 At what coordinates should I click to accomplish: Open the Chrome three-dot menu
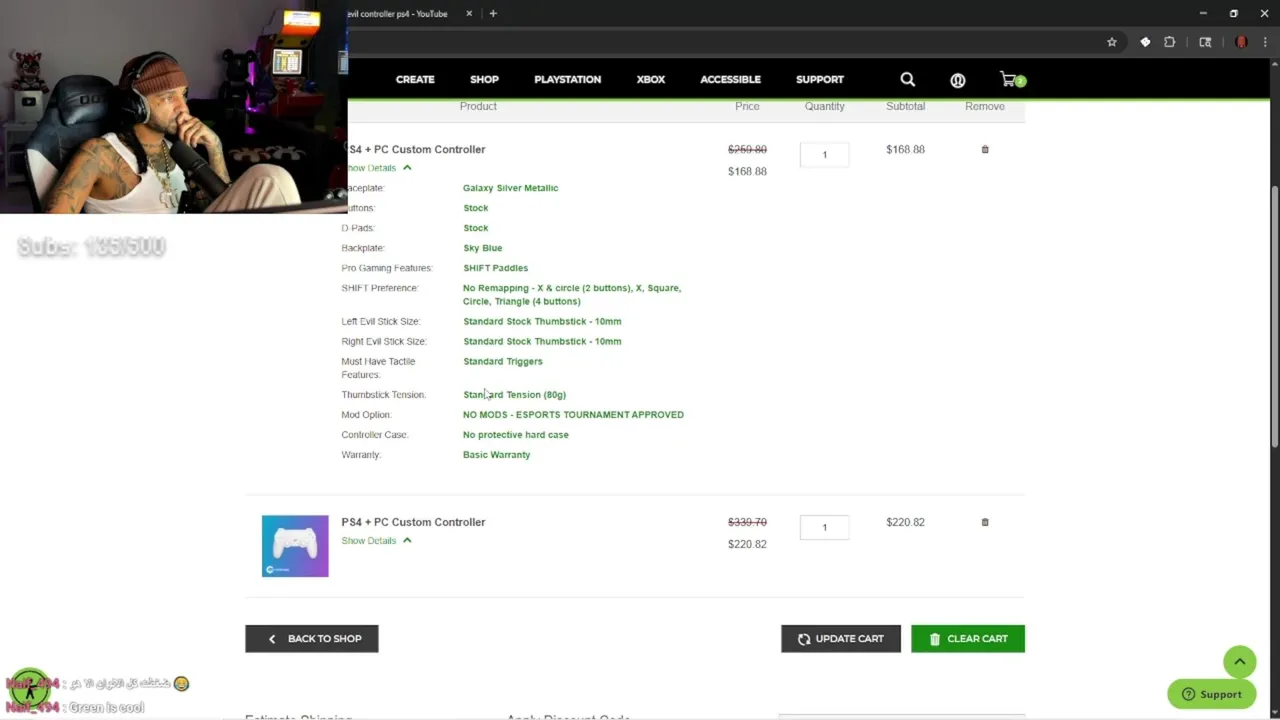click(1265, 42)
